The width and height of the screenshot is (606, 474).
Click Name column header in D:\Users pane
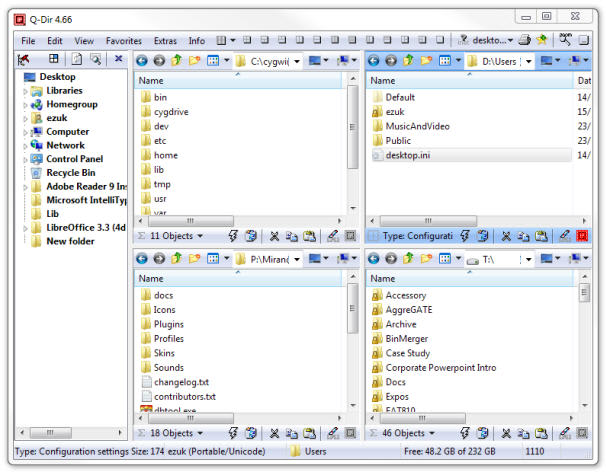pos(470,80)
